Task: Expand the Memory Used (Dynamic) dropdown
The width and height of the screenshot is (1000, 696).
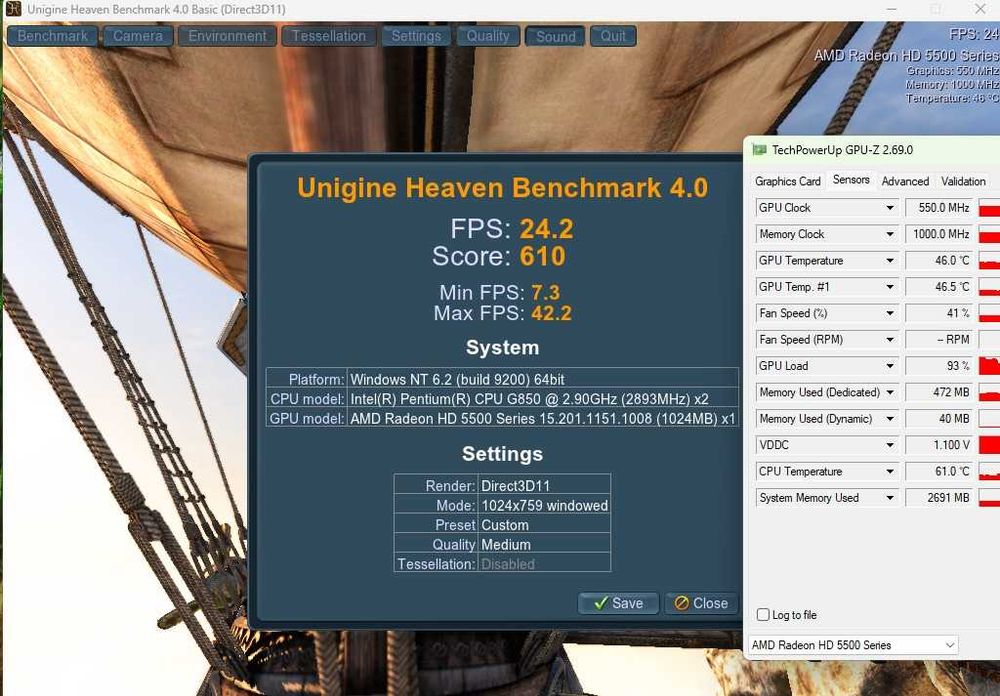Action: point(890,419)
